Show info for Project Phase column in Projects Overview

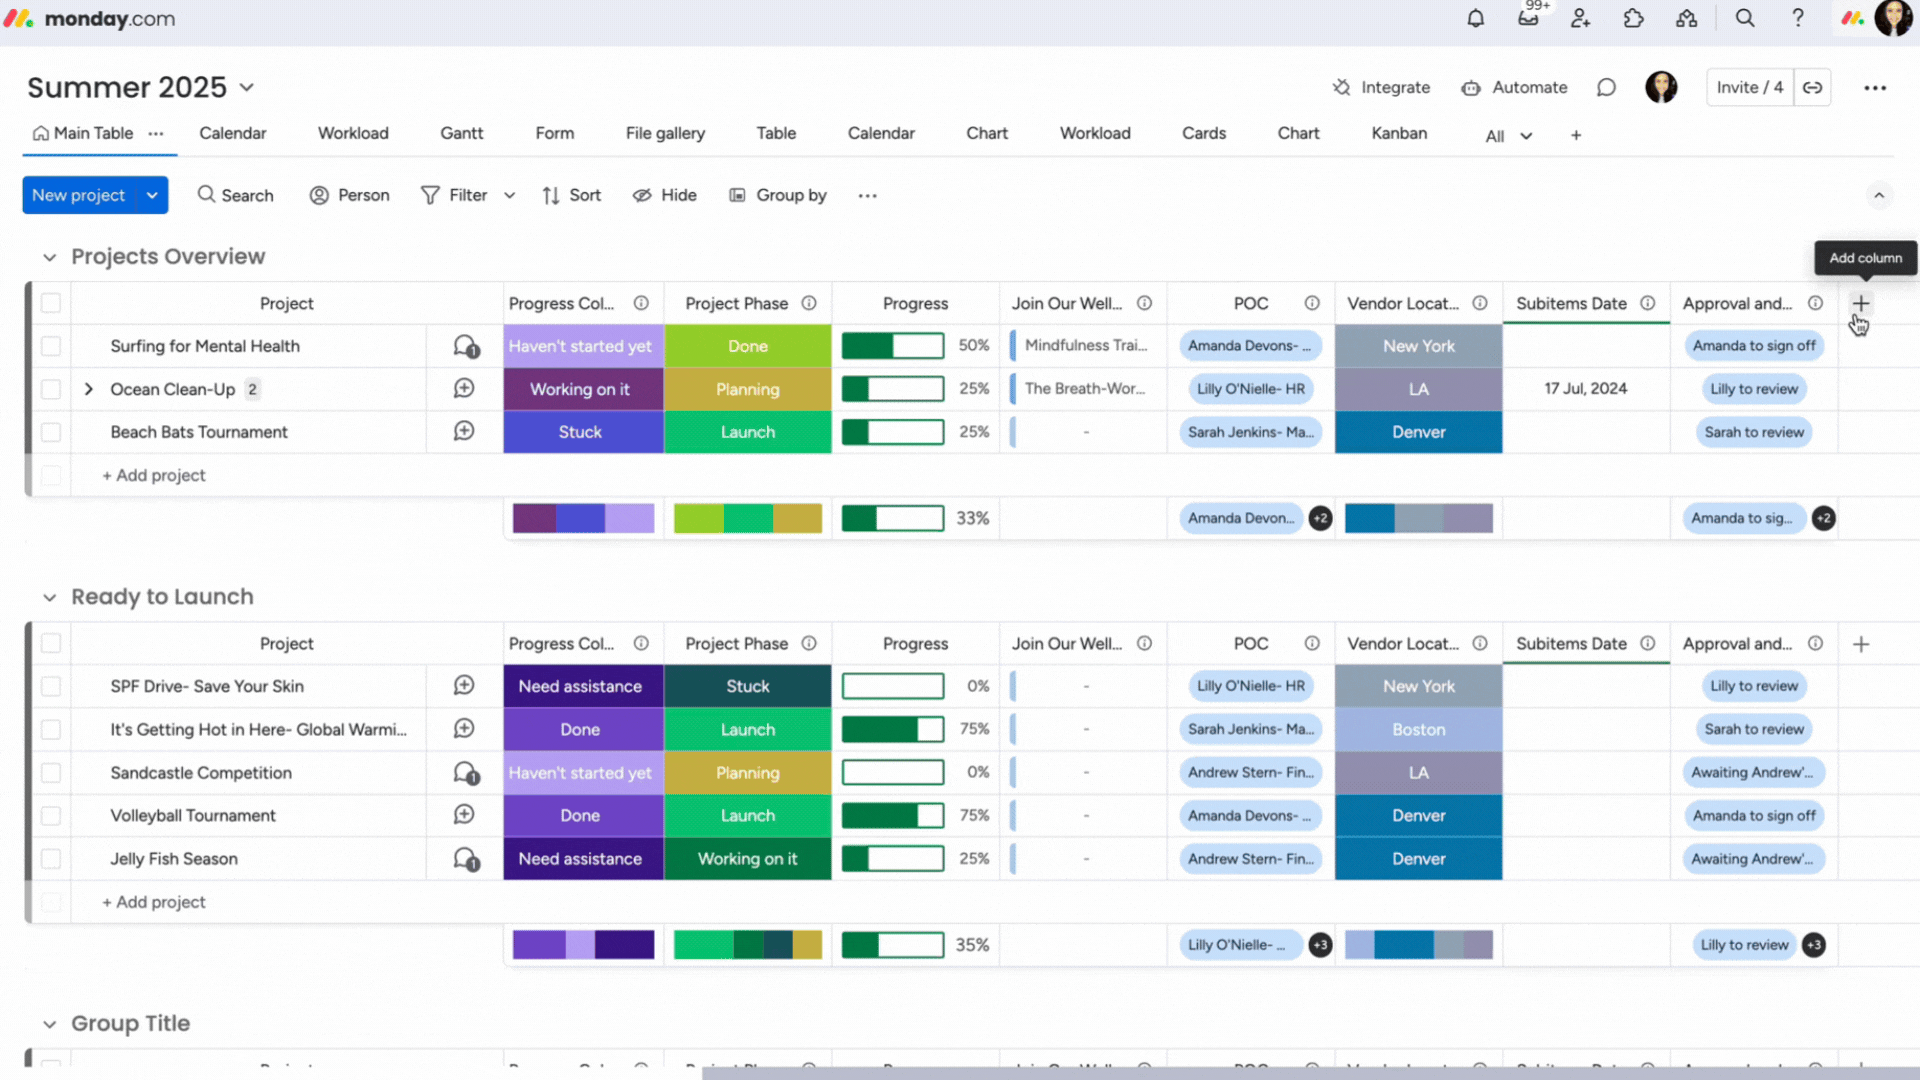click(809, 303)
